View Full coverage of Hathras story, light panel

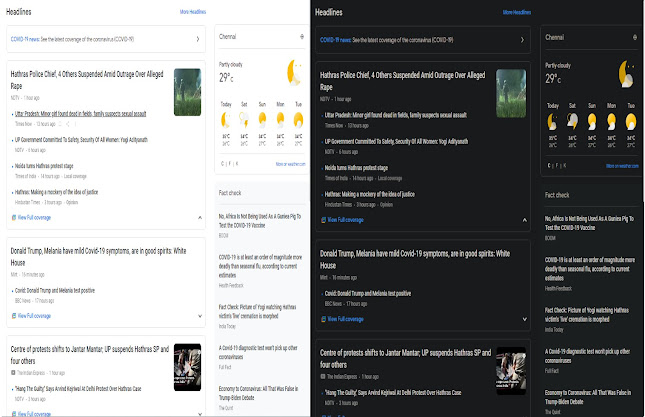tap(31, 218)
